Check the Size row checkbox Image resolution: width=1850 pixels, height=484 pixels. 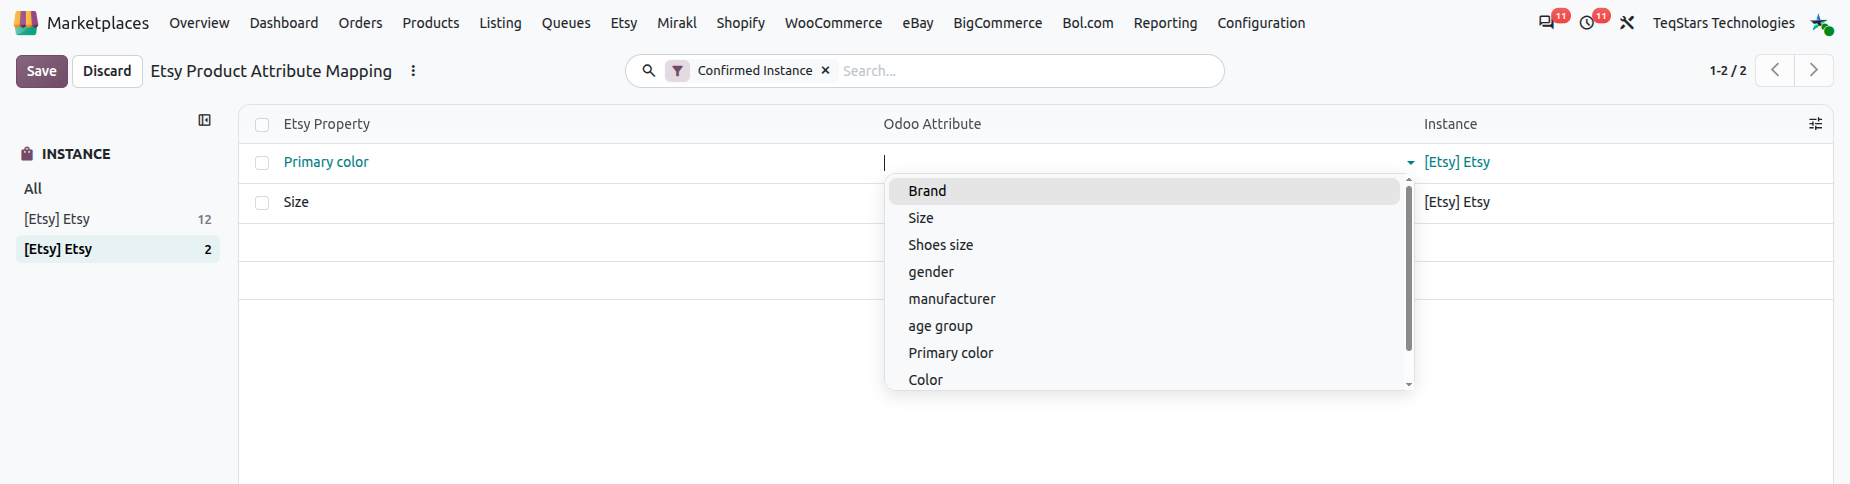tap(262, 203)
